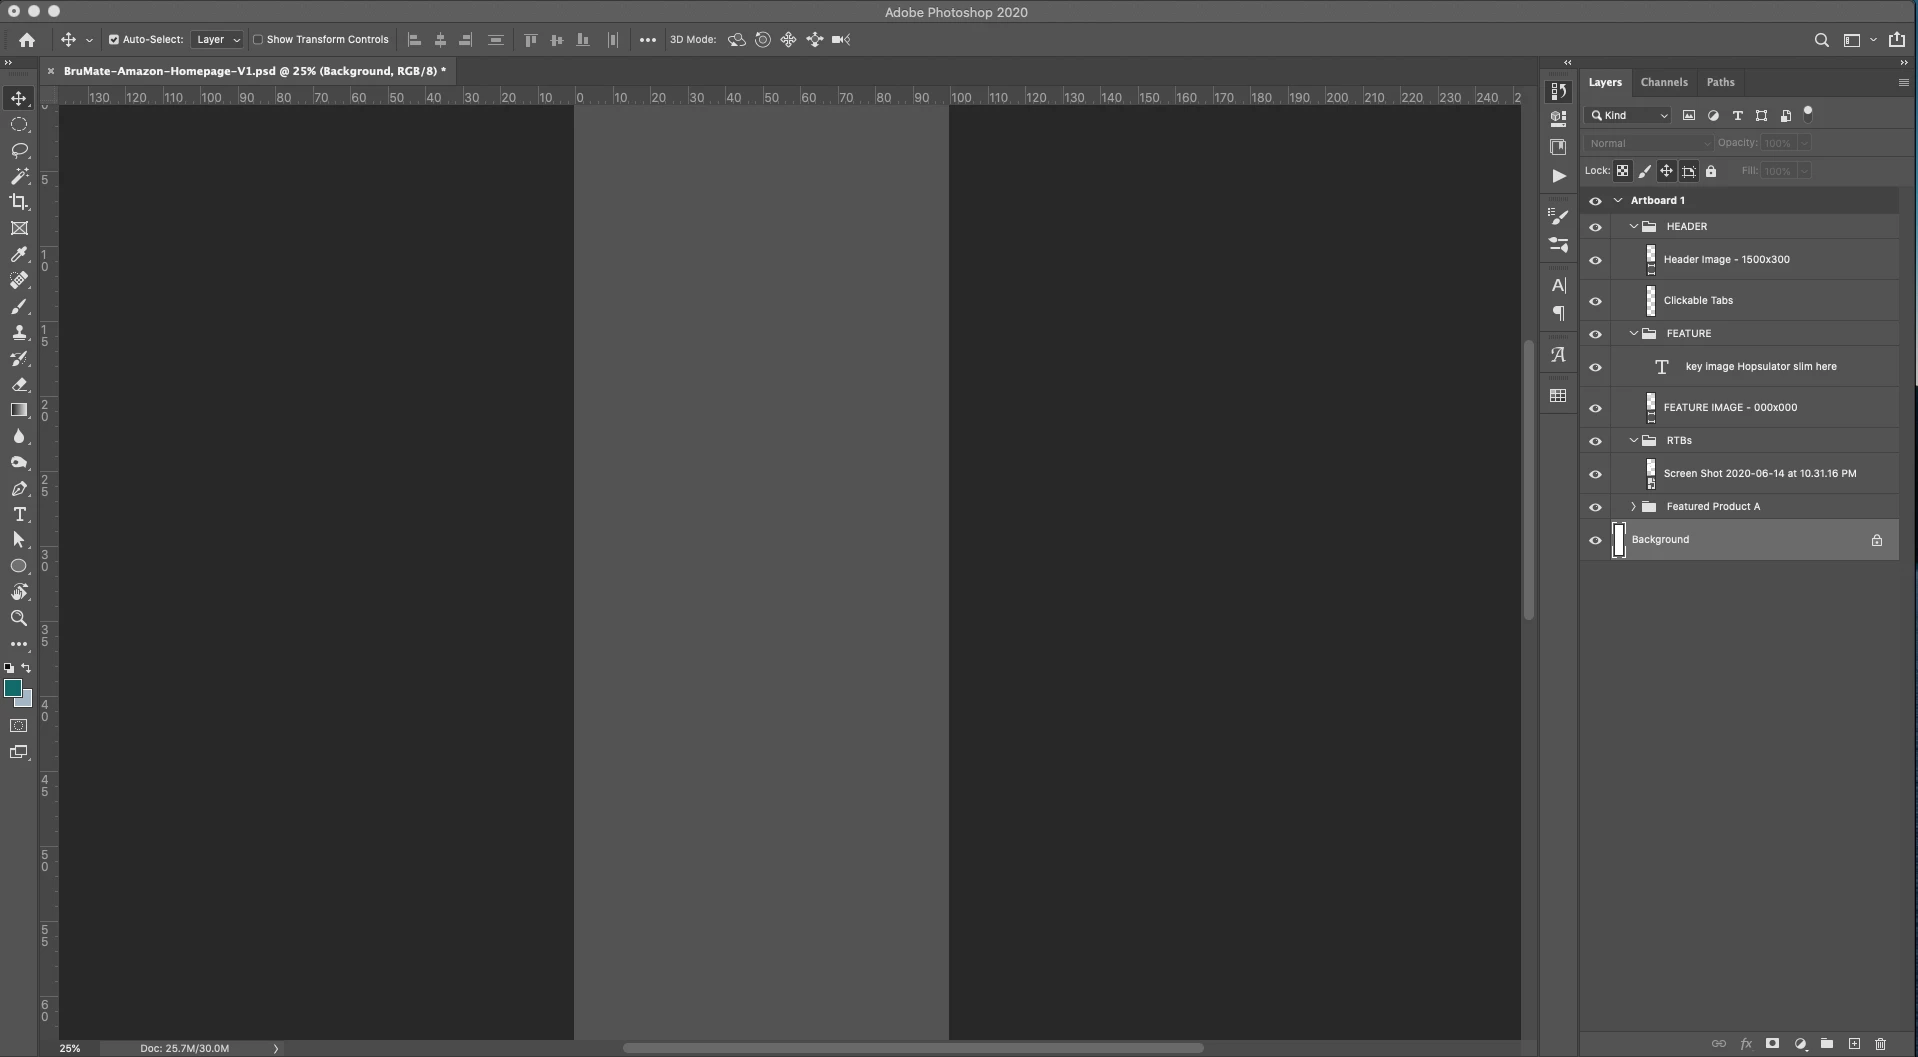The width and height of the screenshot is (1918, 1057).
Task: Select the Frame tool
Action: click(x=19, y=228)
